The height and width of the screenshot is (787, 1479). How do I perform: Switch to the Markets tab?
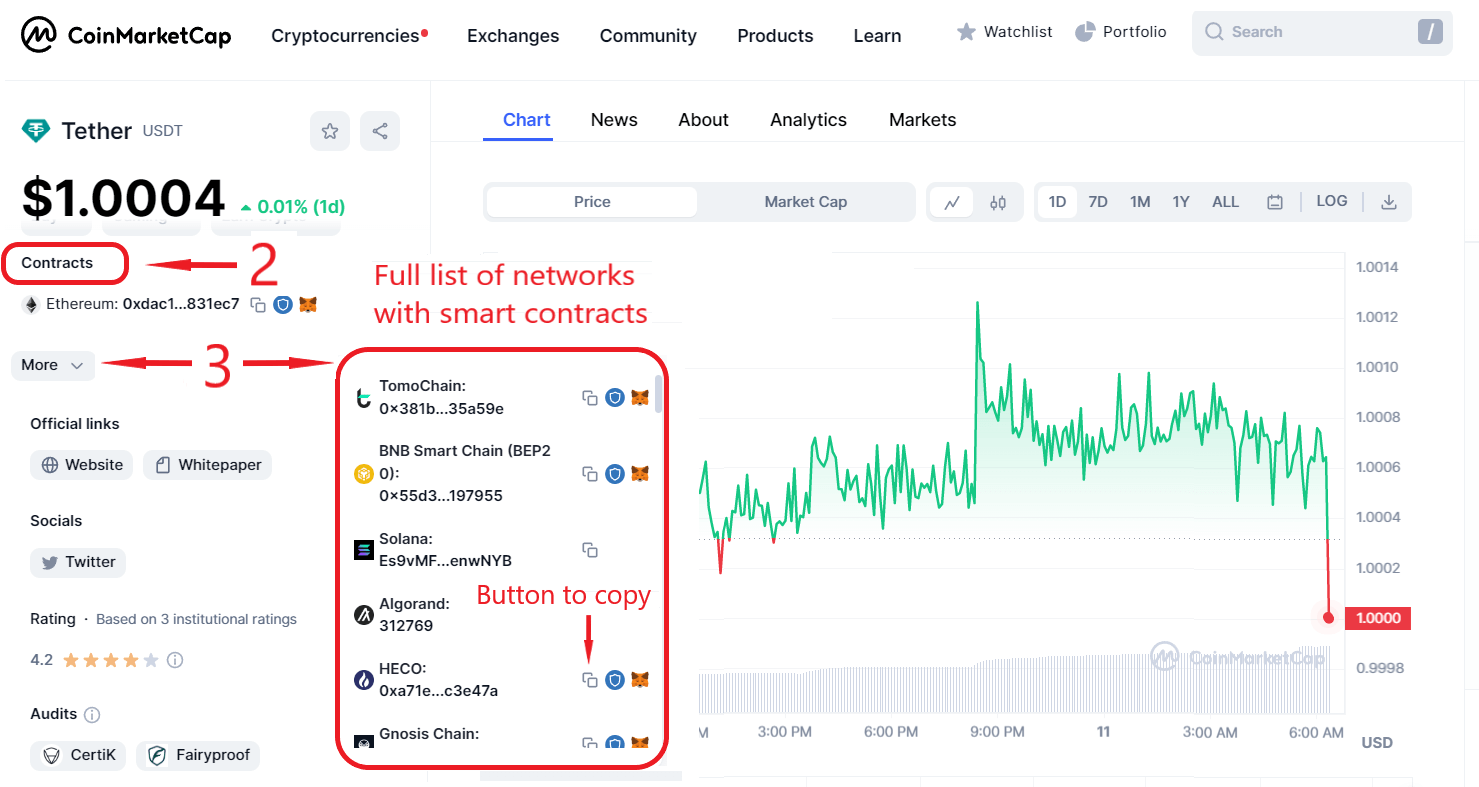click(x=922, y=120)
